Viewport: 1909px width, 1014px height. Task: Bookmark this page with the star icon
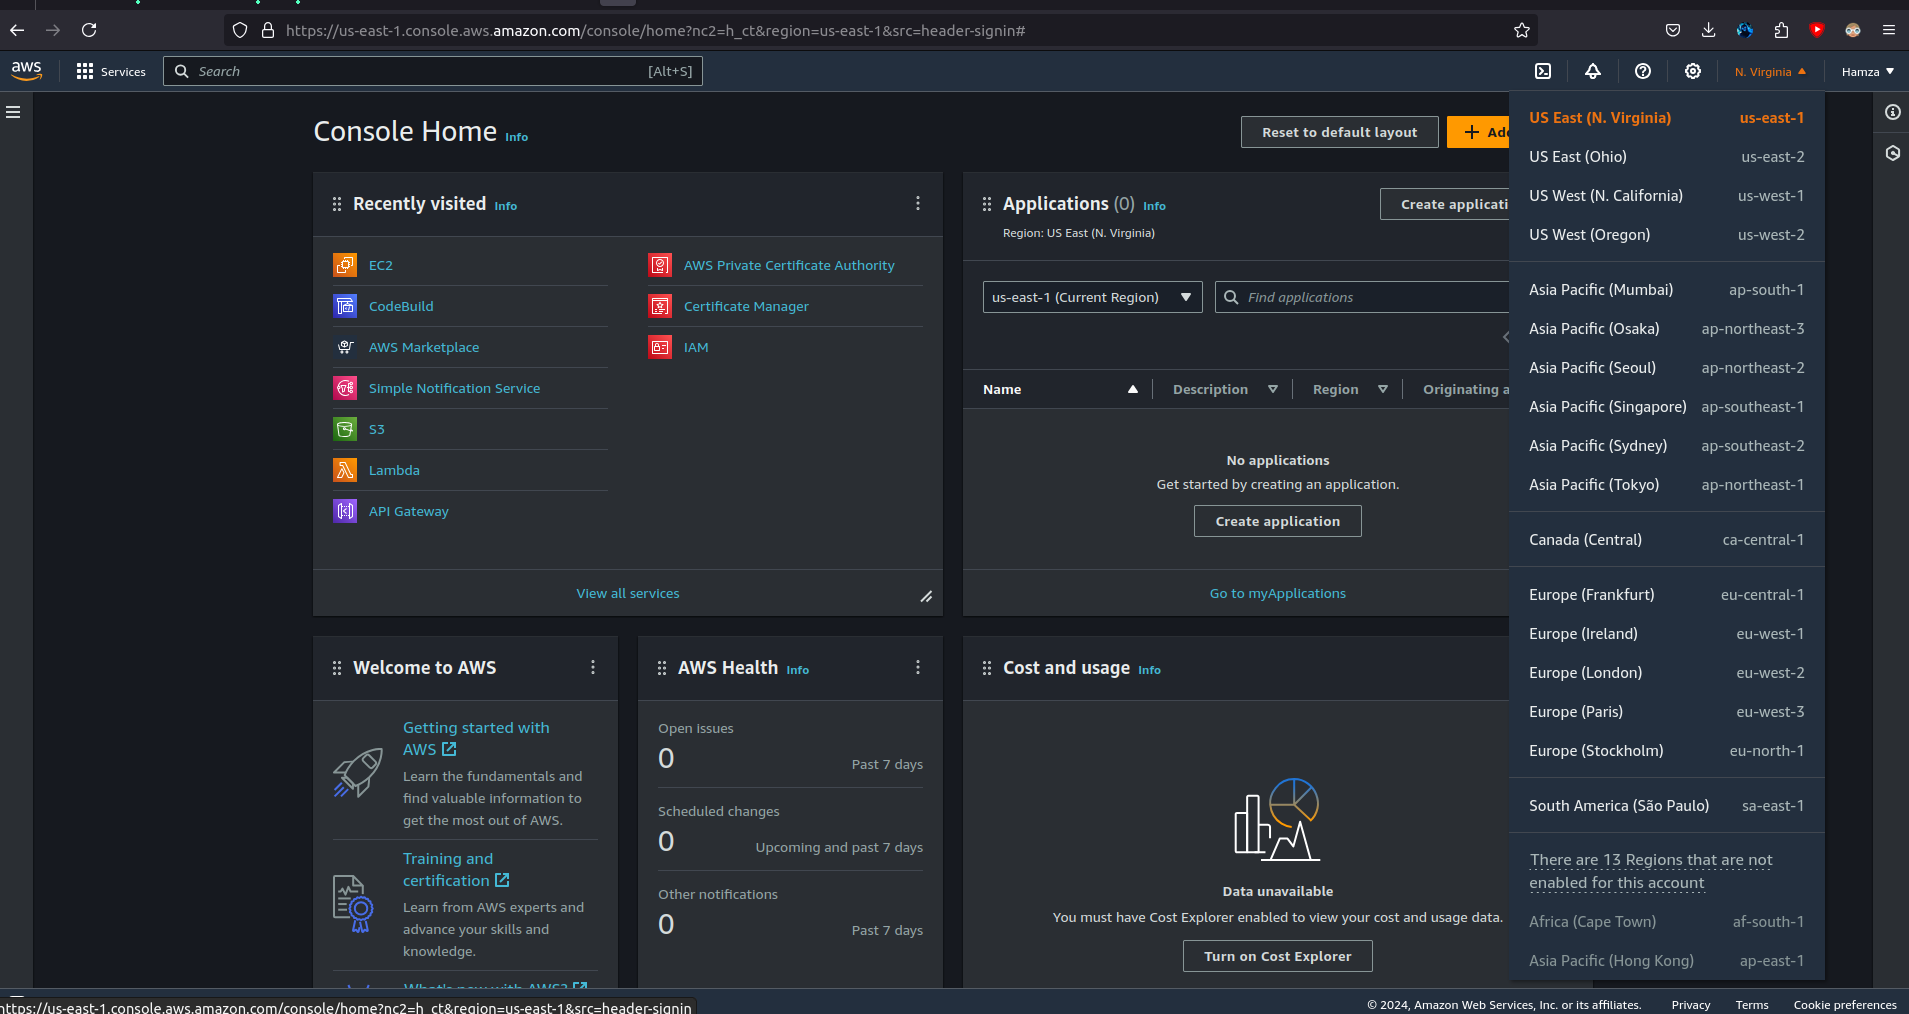[x=1522, y=30]
